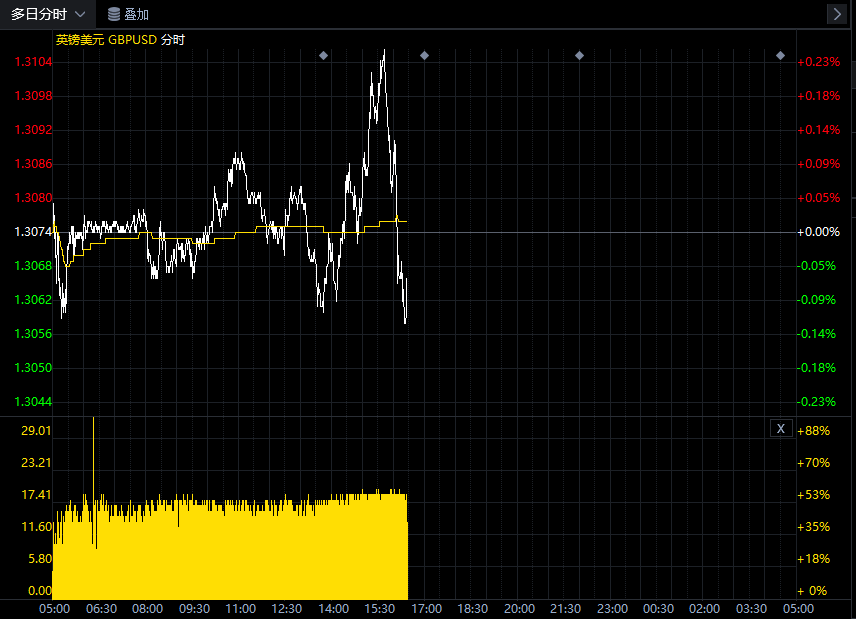Close the volume panel with the X button
The height and width of the screenshot is (619, 856).
coord(781,428)
